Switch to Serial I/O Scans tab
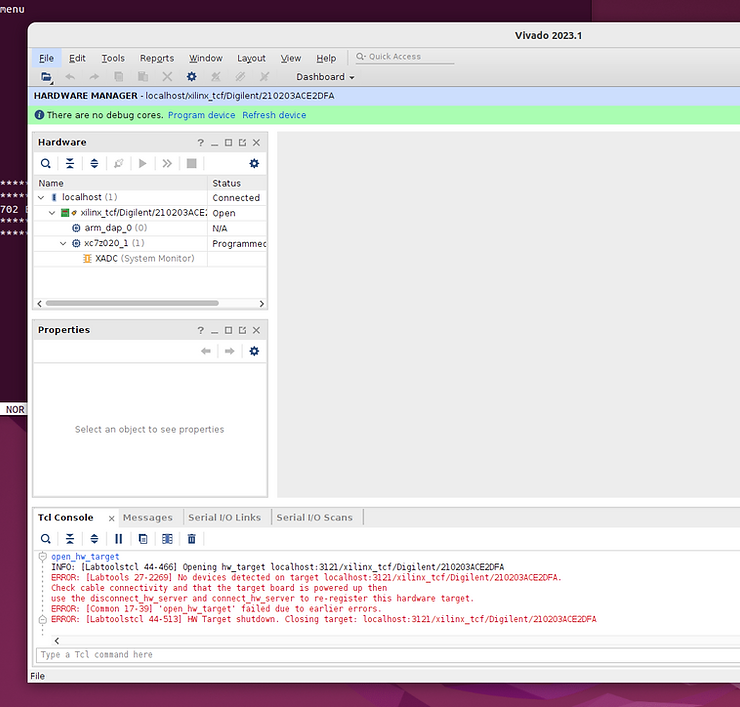 pos(314,517)
